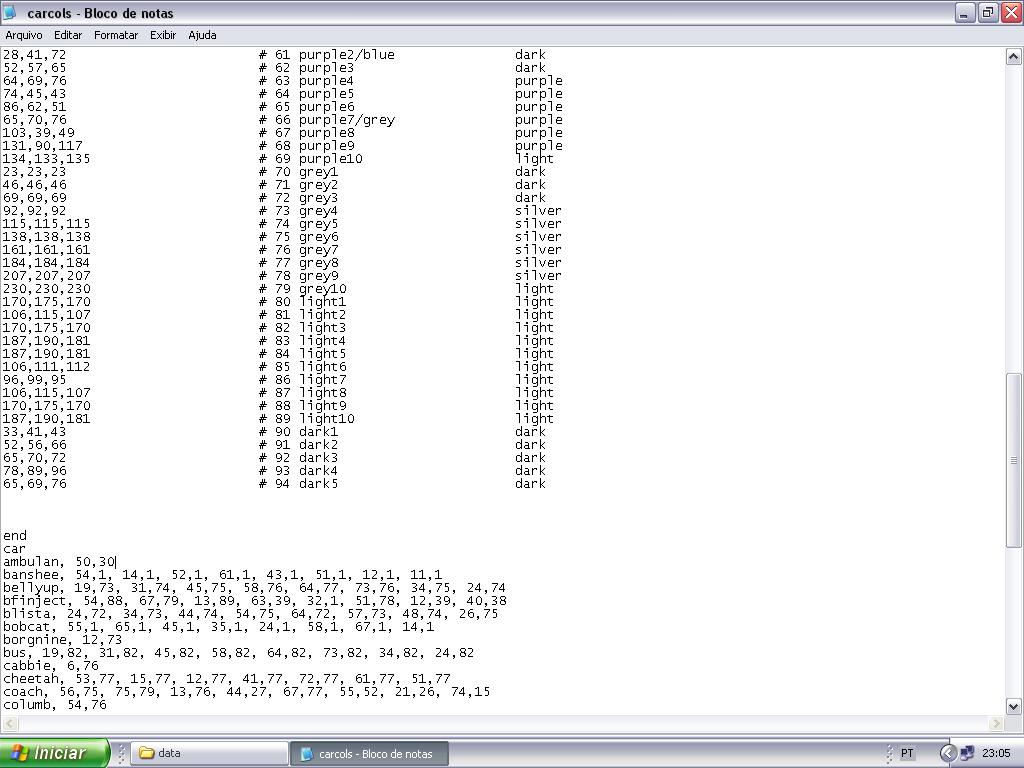The height and width of the screenshot is (768, 1024).
Task: Minimize the carcols Notepad window
Action: (965, 12)
